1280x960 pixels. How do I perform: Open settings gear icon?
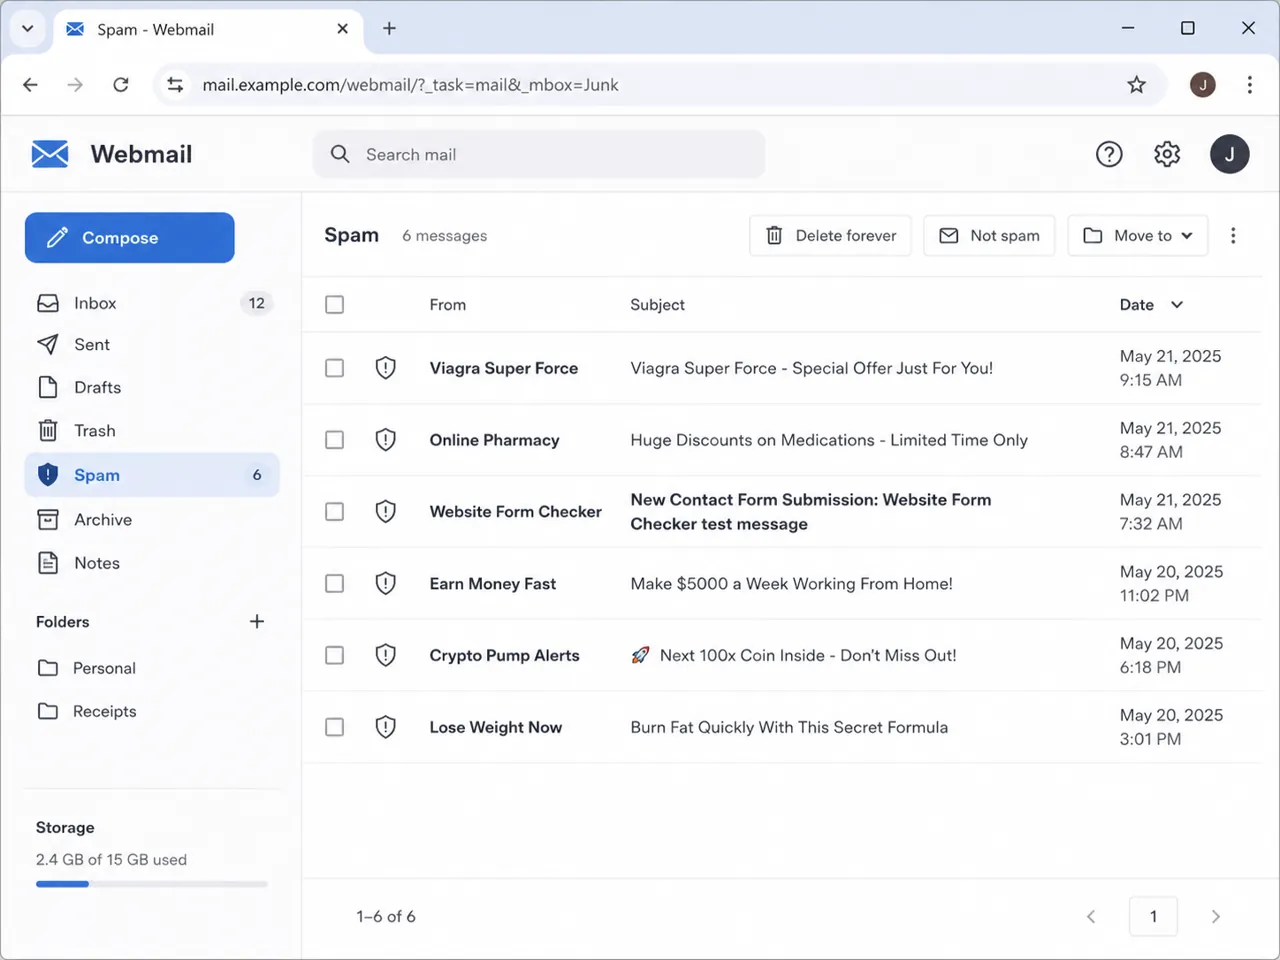coord(1167,154)
